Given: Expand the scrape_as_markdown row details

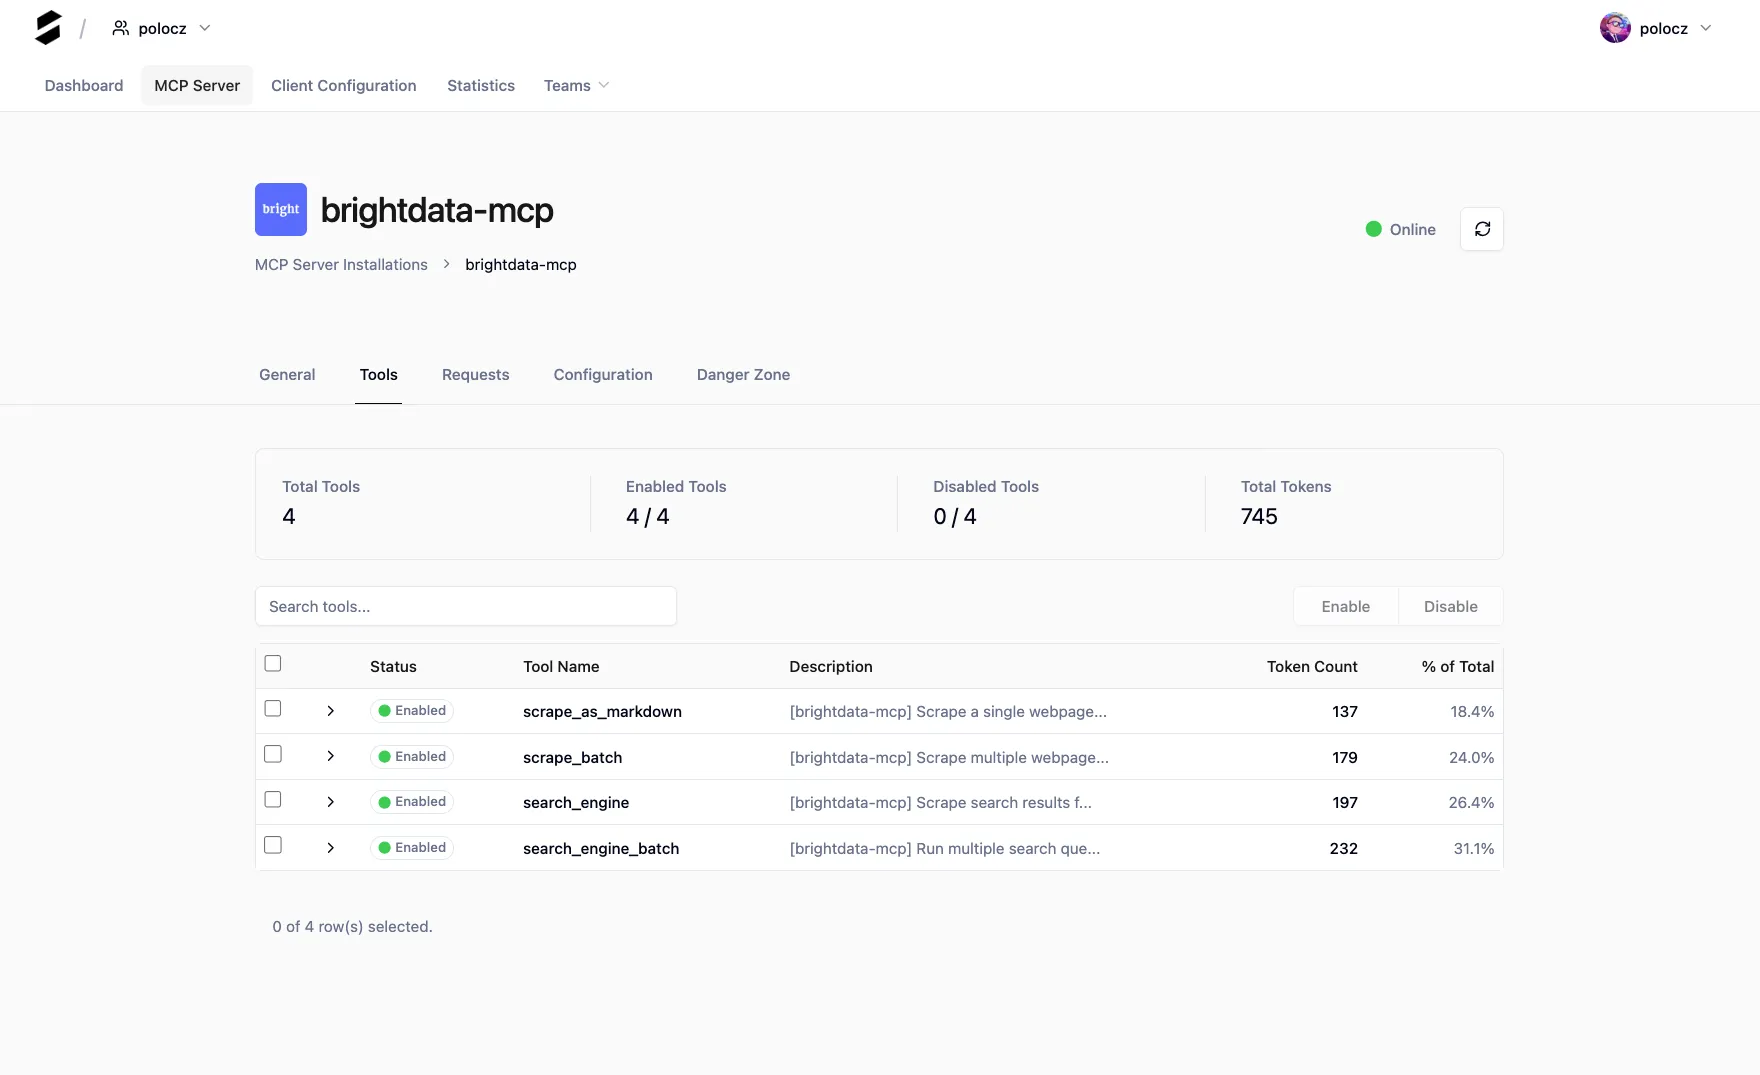Looking at the screenshot, I should pyautogui.click(x=330, y=711).
